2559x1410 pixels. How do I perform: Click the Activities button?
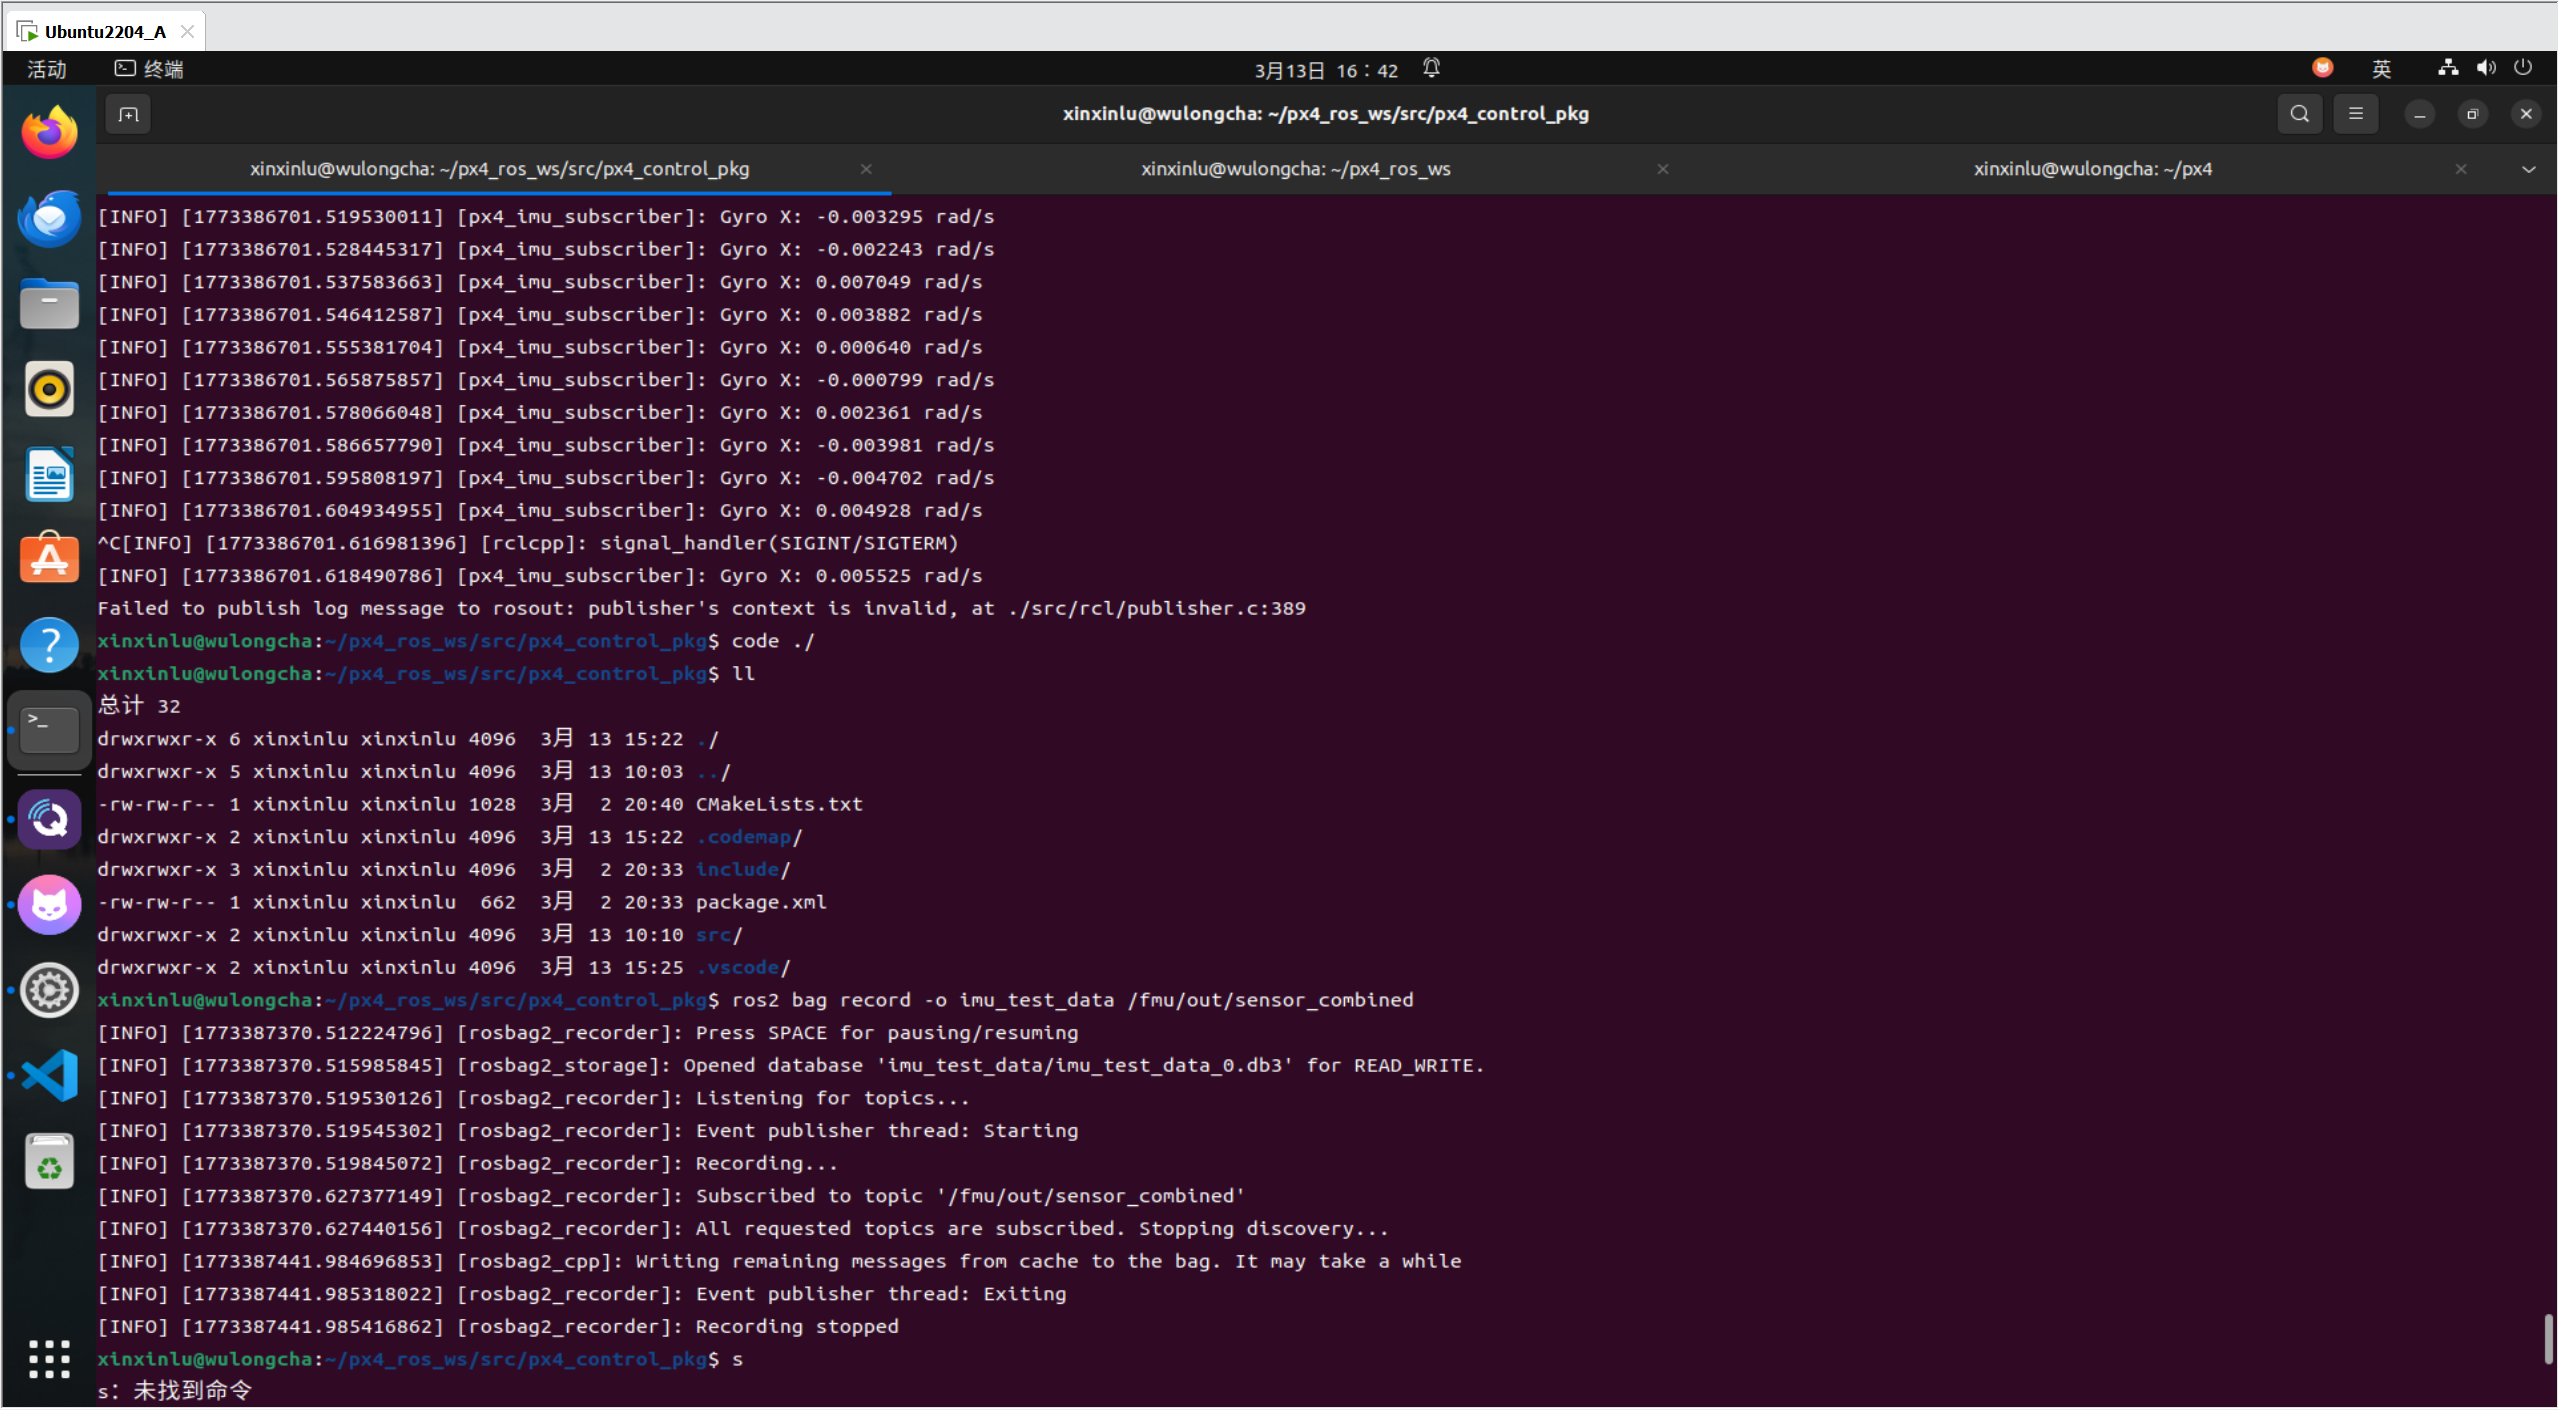click(x=46, y=69)
